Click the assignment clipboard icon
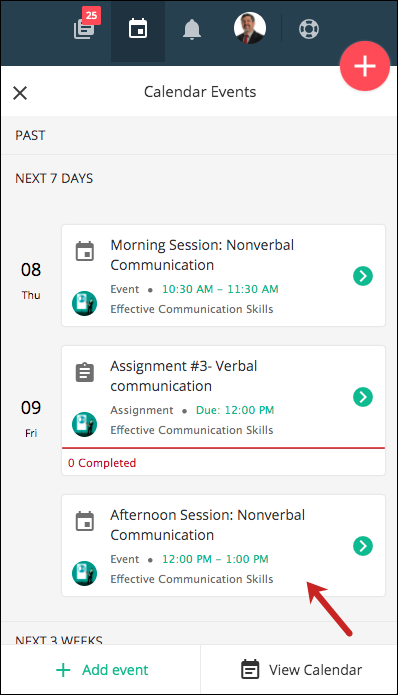This screenshot has width=398, height=695. click(x=85, y=372)
